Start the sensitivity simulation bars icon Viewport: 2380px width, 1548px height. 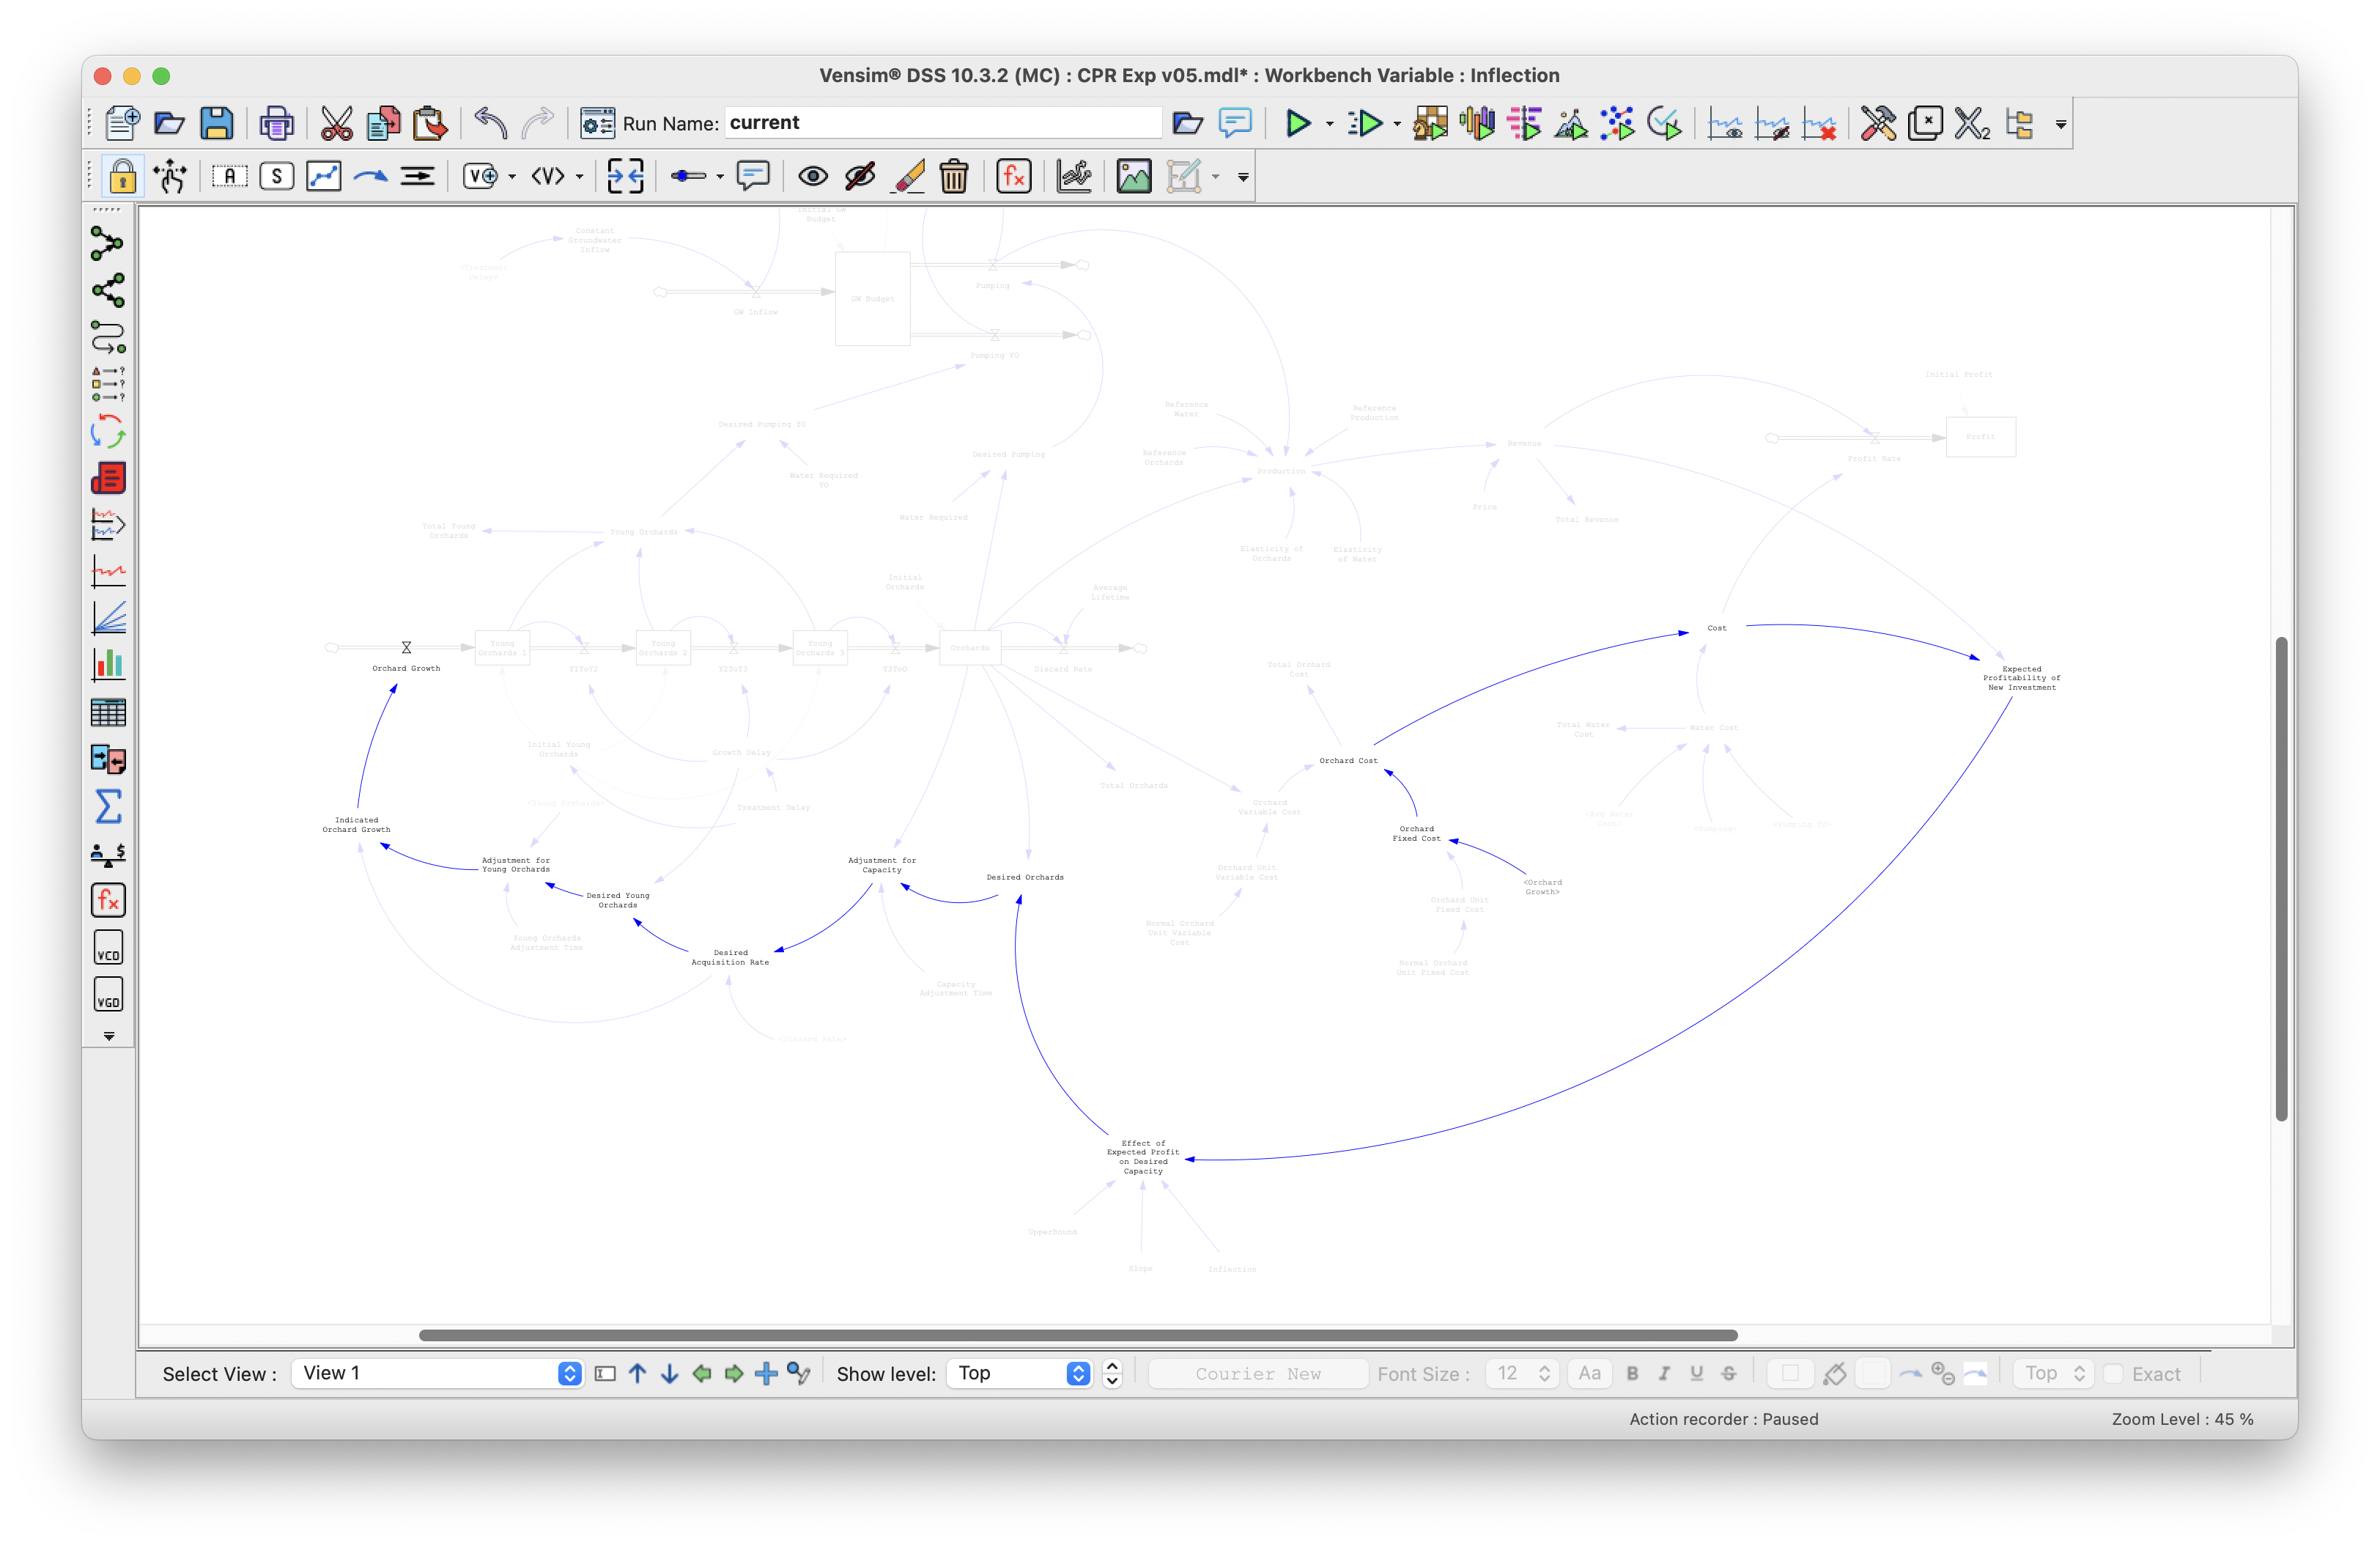1477,123
